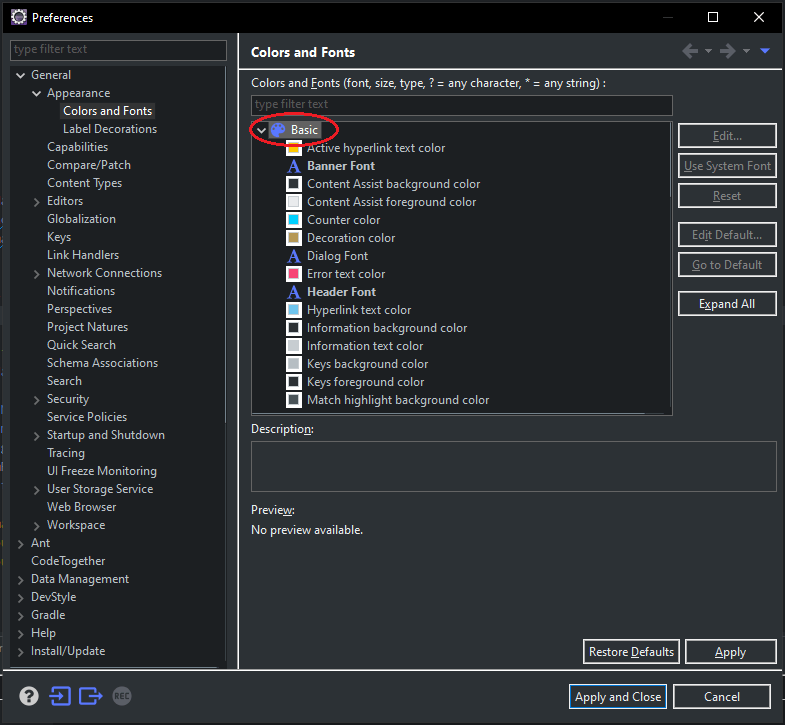Open the Keys preference page

tap(59, 237)
